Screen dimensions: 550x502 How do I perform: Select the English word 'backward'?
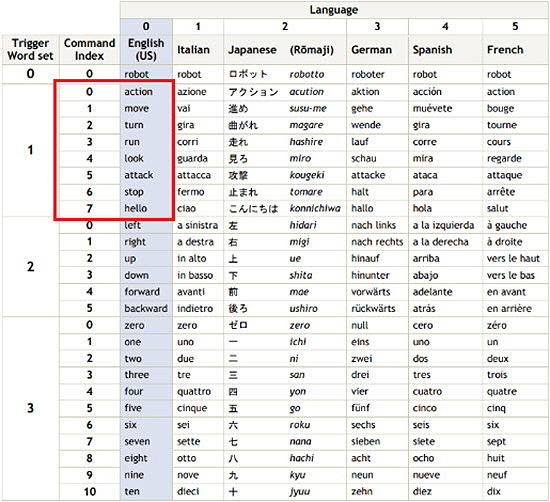pyautogui.click(x=146, y=309)
